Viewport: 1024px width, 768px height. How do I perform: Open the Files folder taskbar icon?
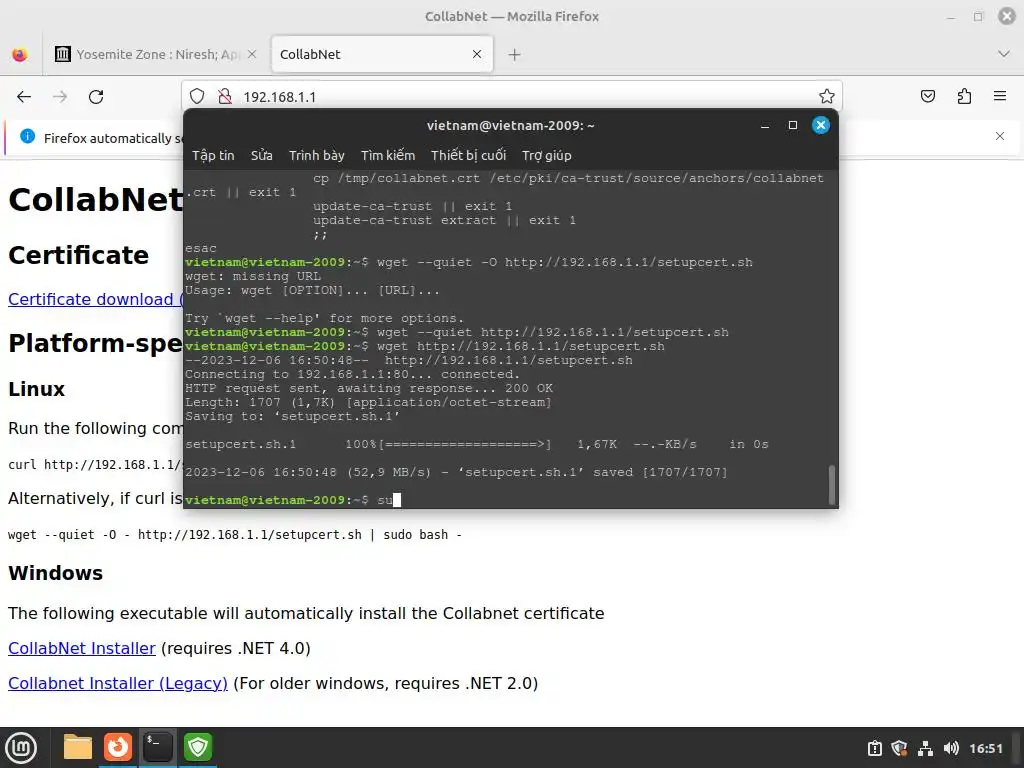click(78, 747)
